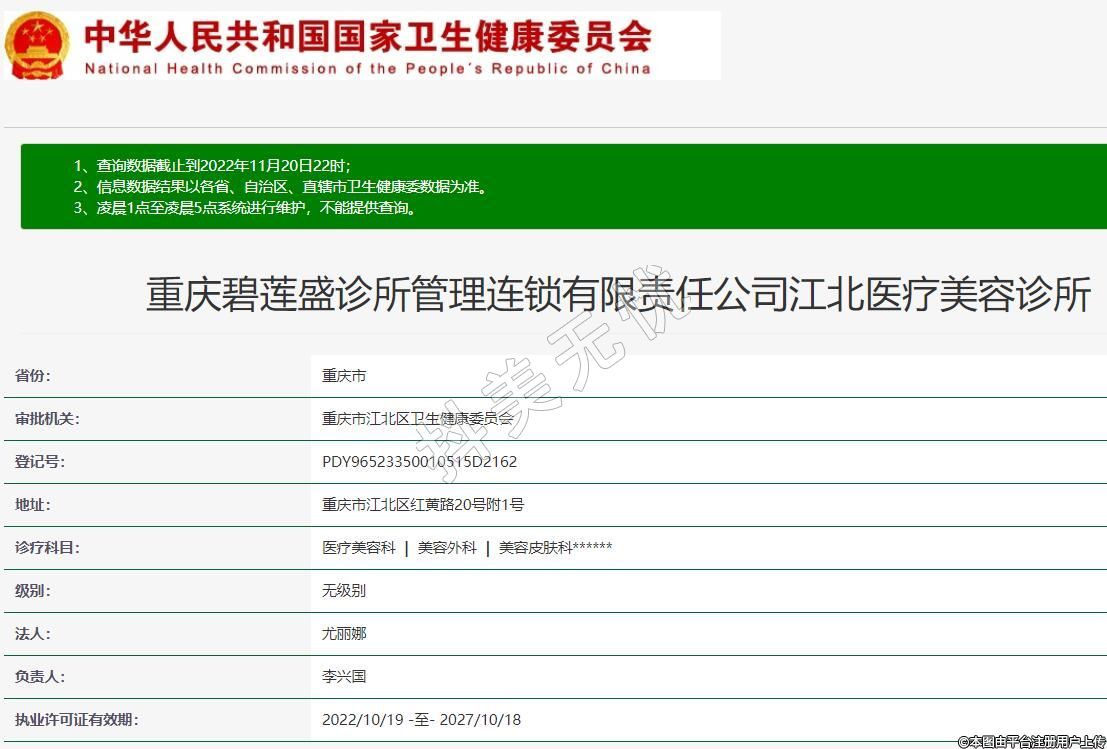Click the clinic name page title
The width and height of the screenshot is (1107, 749).
[x=618, y=296]
